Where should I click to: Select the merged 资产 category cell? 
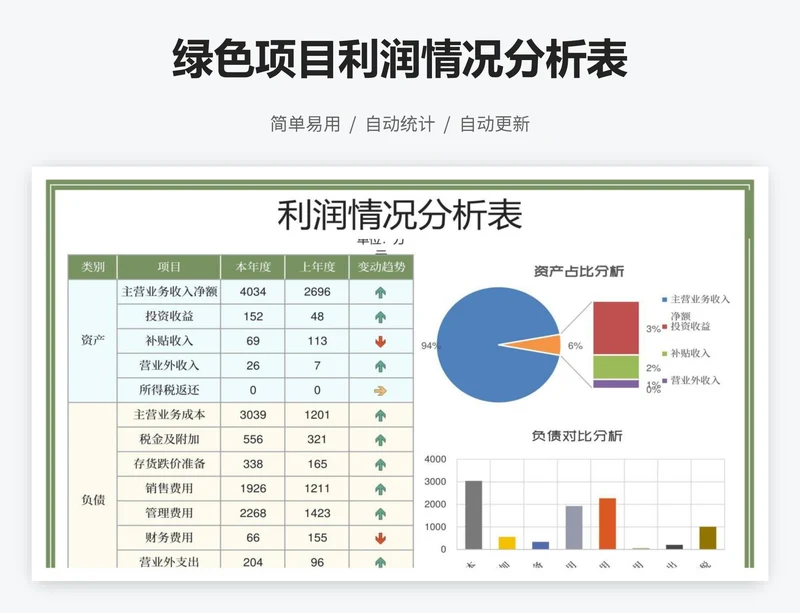[x=93, y=341]
